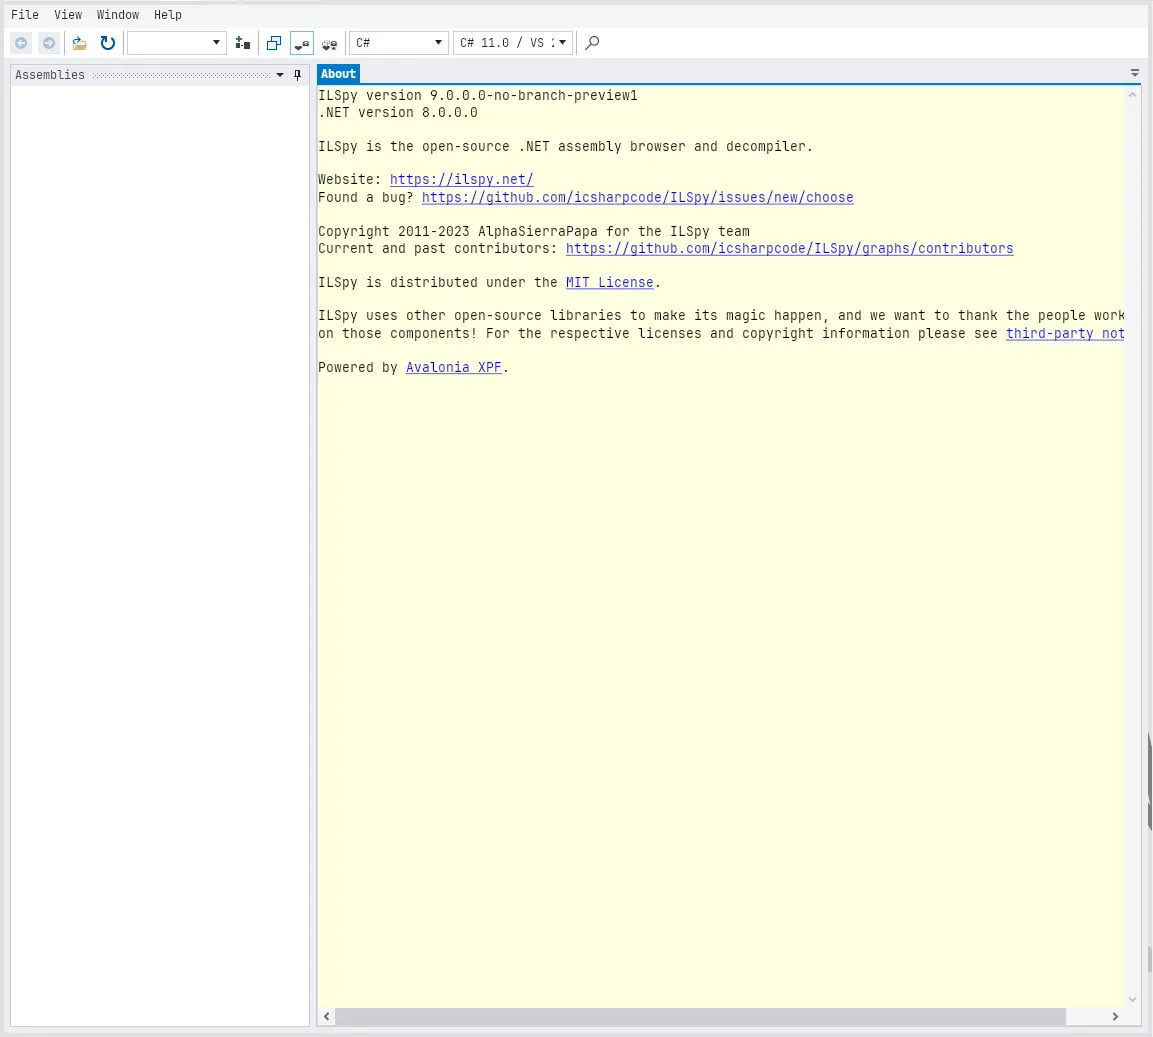Image resolution: width=1153 pixels, height=1037 pixels.
Task: Click the Assemblies panel title
Action: 50,75
